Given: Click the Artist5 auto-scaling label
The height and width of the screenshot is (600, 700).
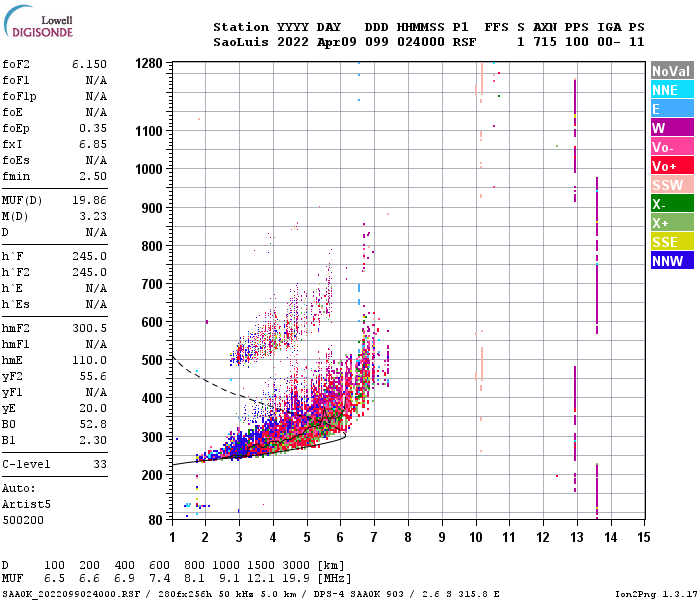Looking at the screenshot, I should coord(26,504).
